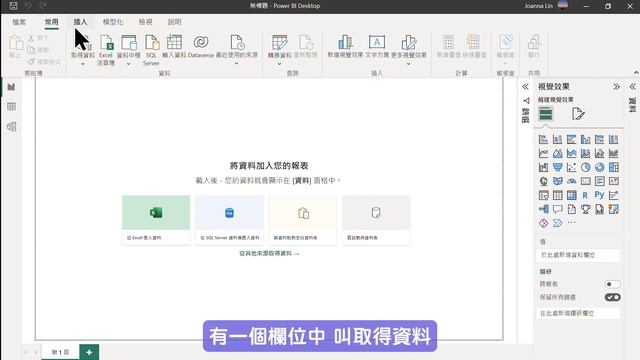The image size is (640, 360).
Task: Select the Power Apps diamond visual
Action: point(543,223)
